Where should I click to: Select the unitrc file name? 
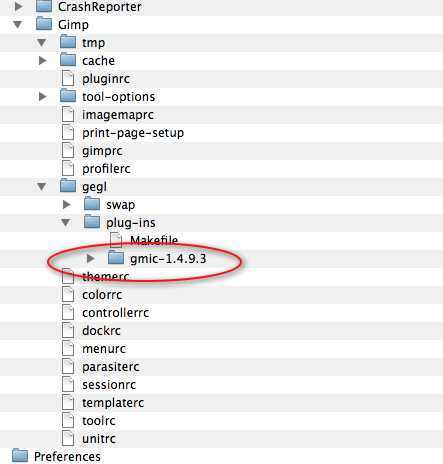coord(99,439)
